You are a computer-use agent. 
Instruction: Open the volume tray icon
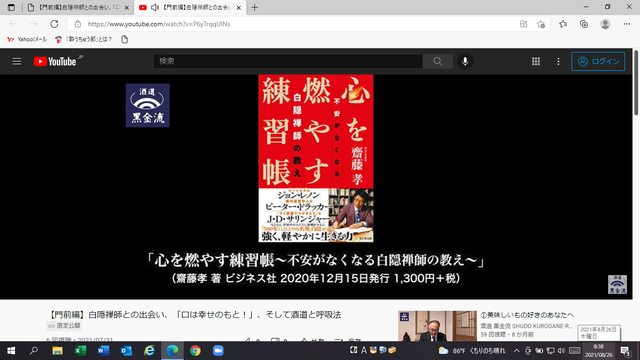click(562, 351)
